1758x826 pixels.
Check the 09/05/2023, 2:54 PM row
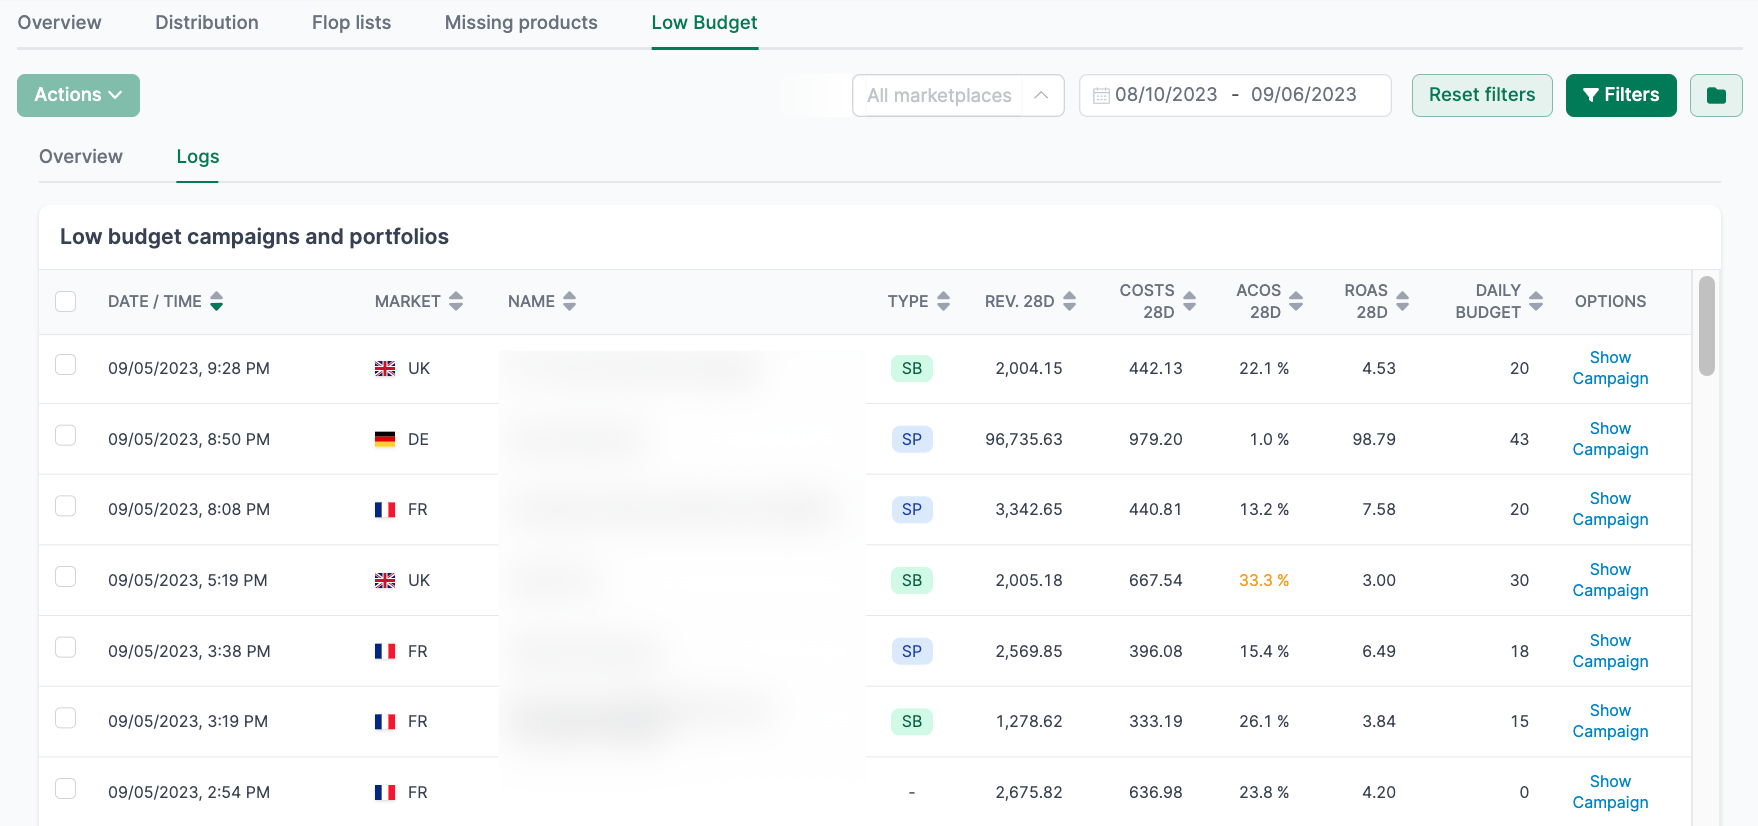pyautogui.click(x=66, y=788)
